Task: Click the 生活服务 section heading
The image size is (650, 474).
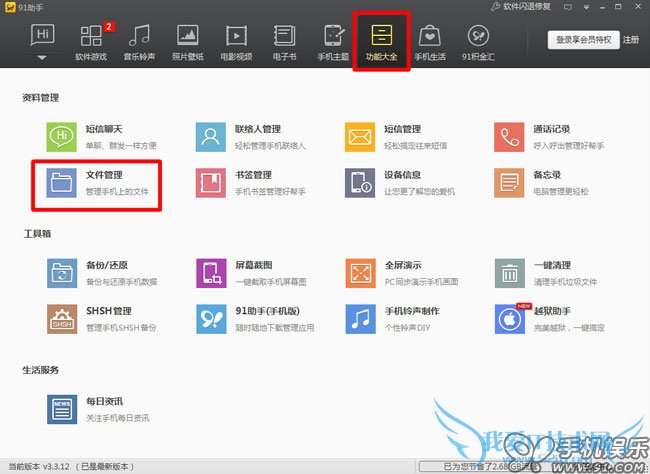Action: coord(41,370)
